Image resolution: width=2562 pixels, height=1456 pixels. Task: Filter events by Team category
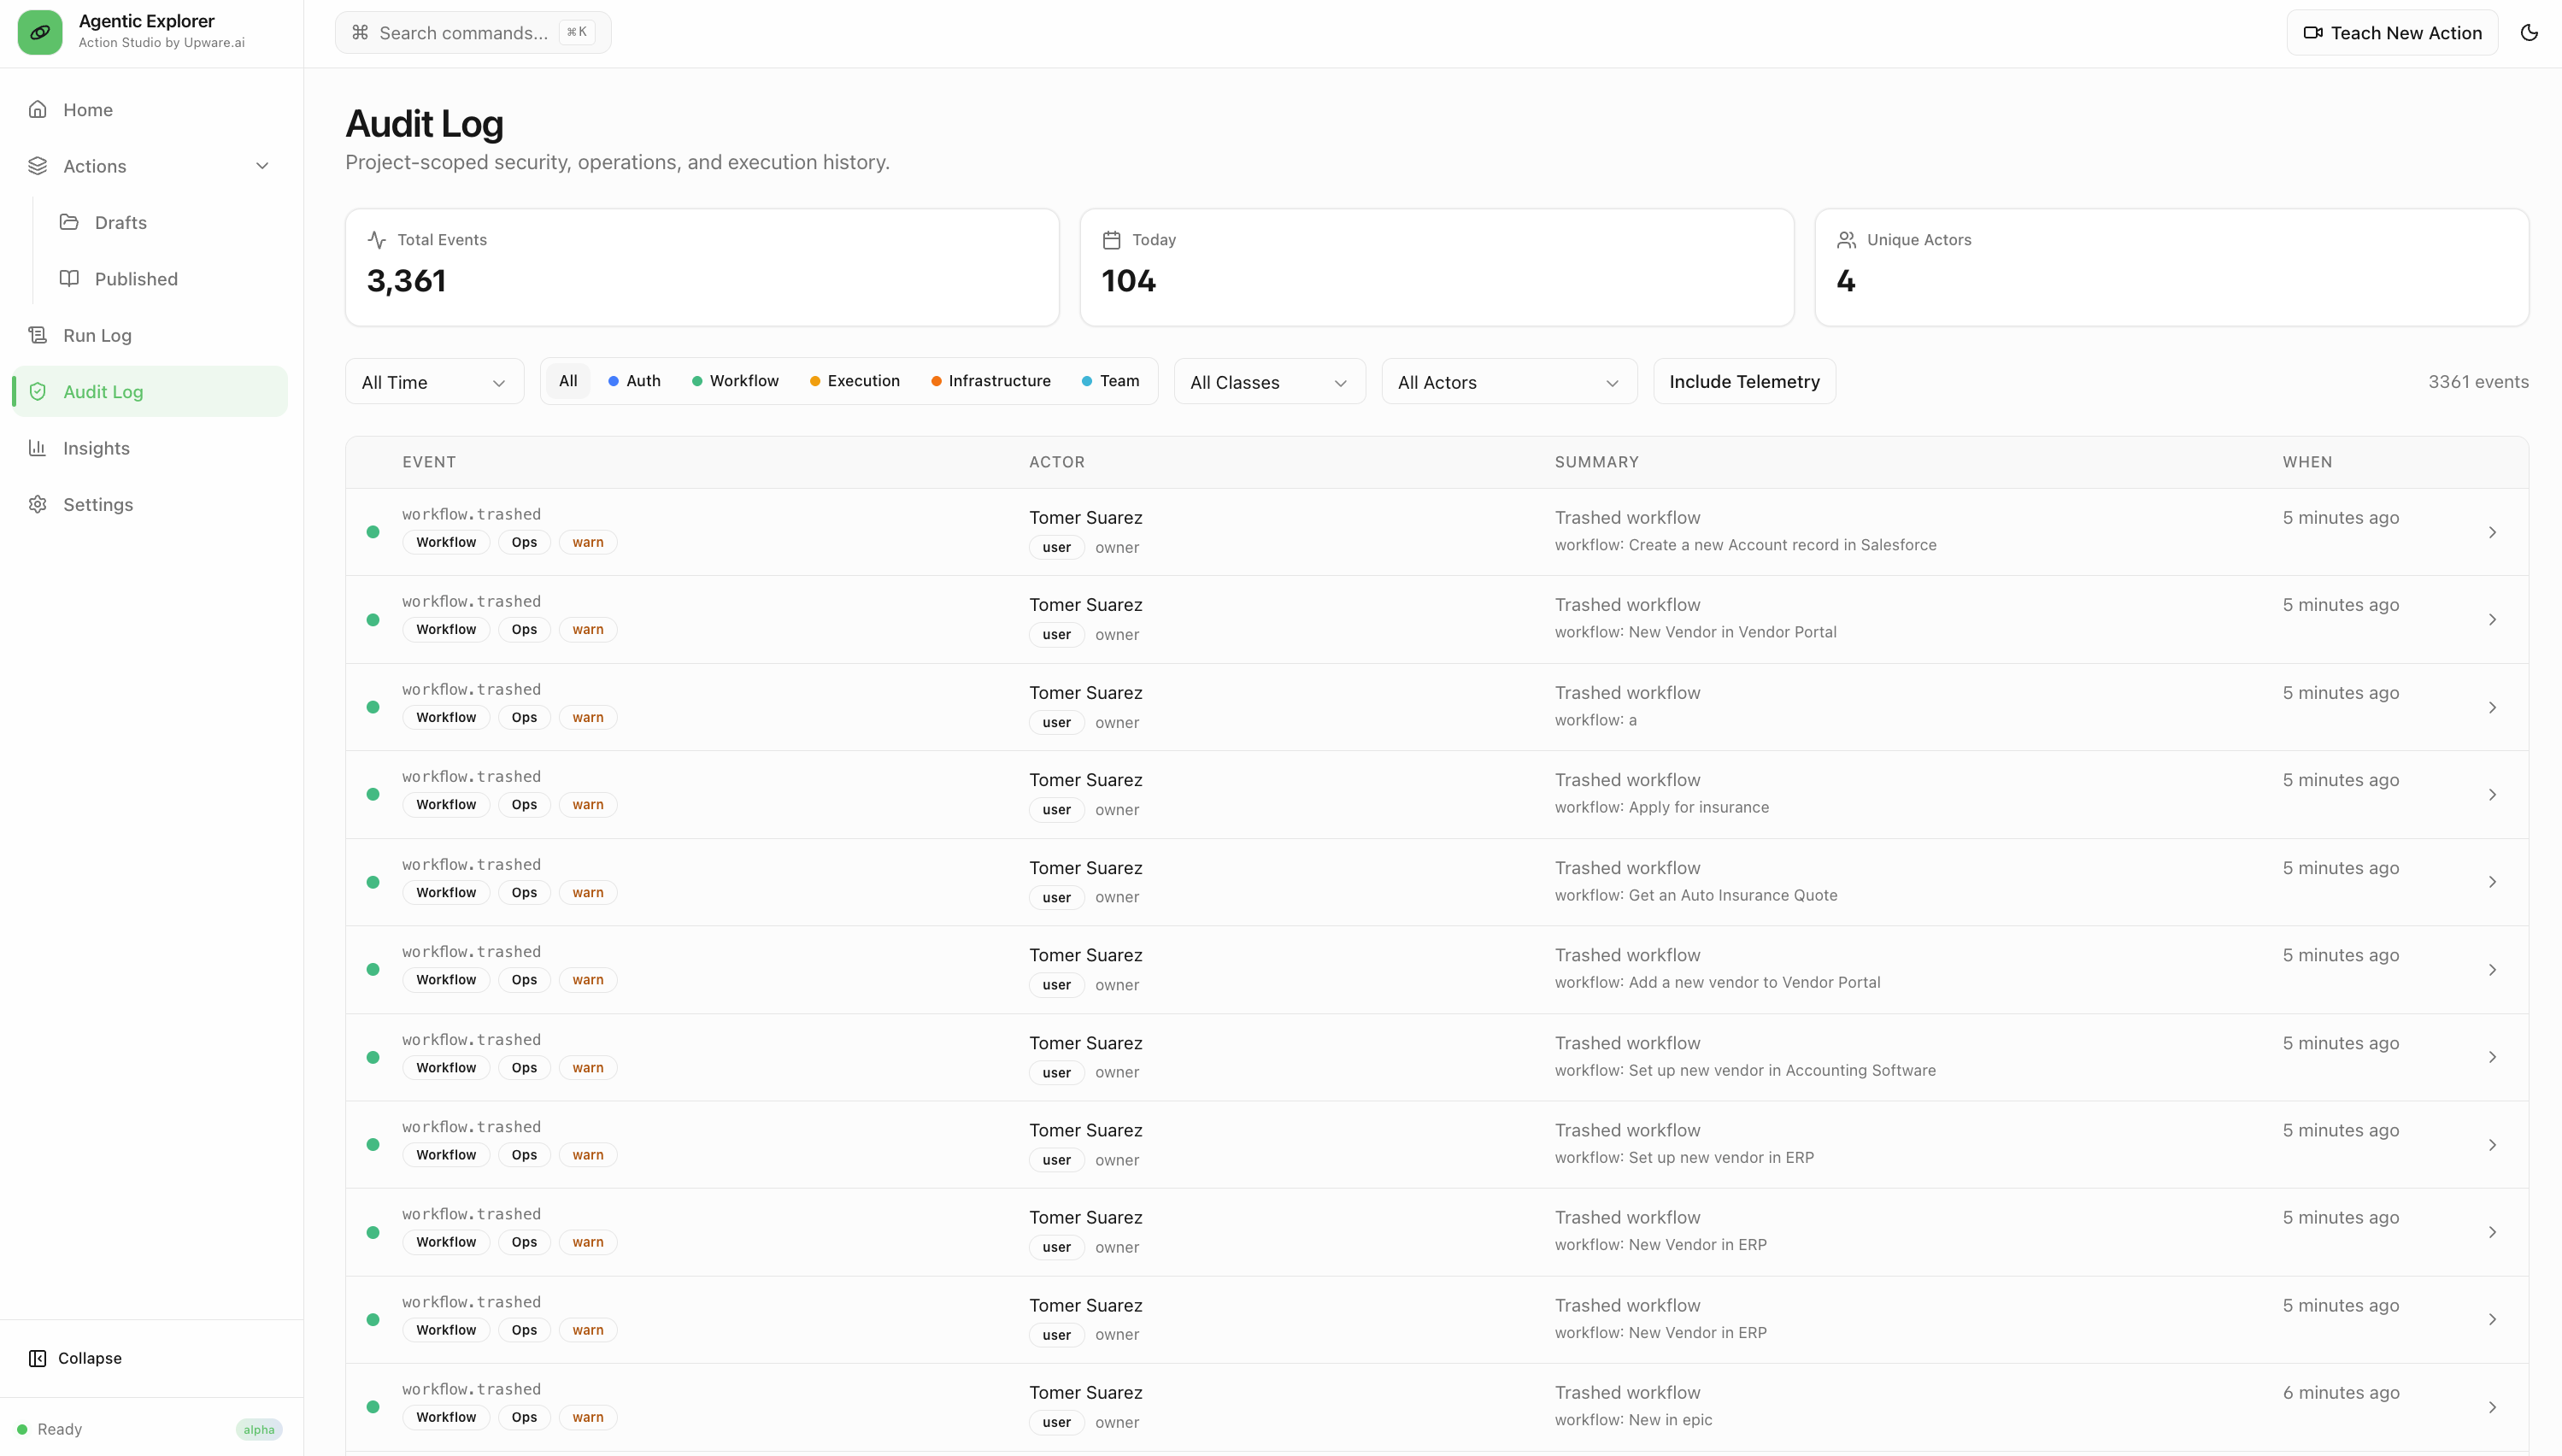pos(1110,381)
